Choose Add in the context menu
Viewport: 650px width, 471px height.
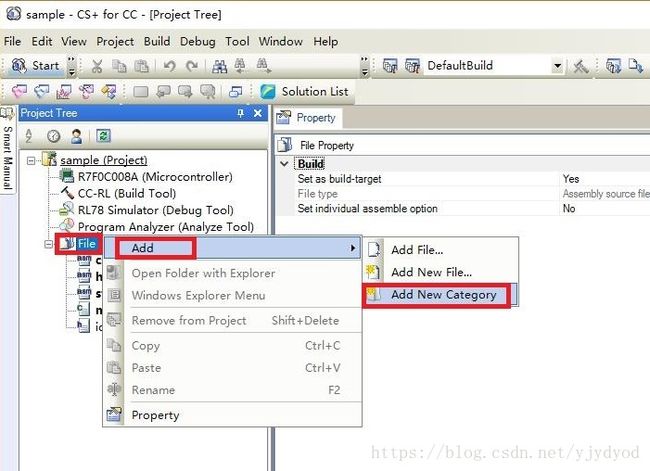point(232,248)
